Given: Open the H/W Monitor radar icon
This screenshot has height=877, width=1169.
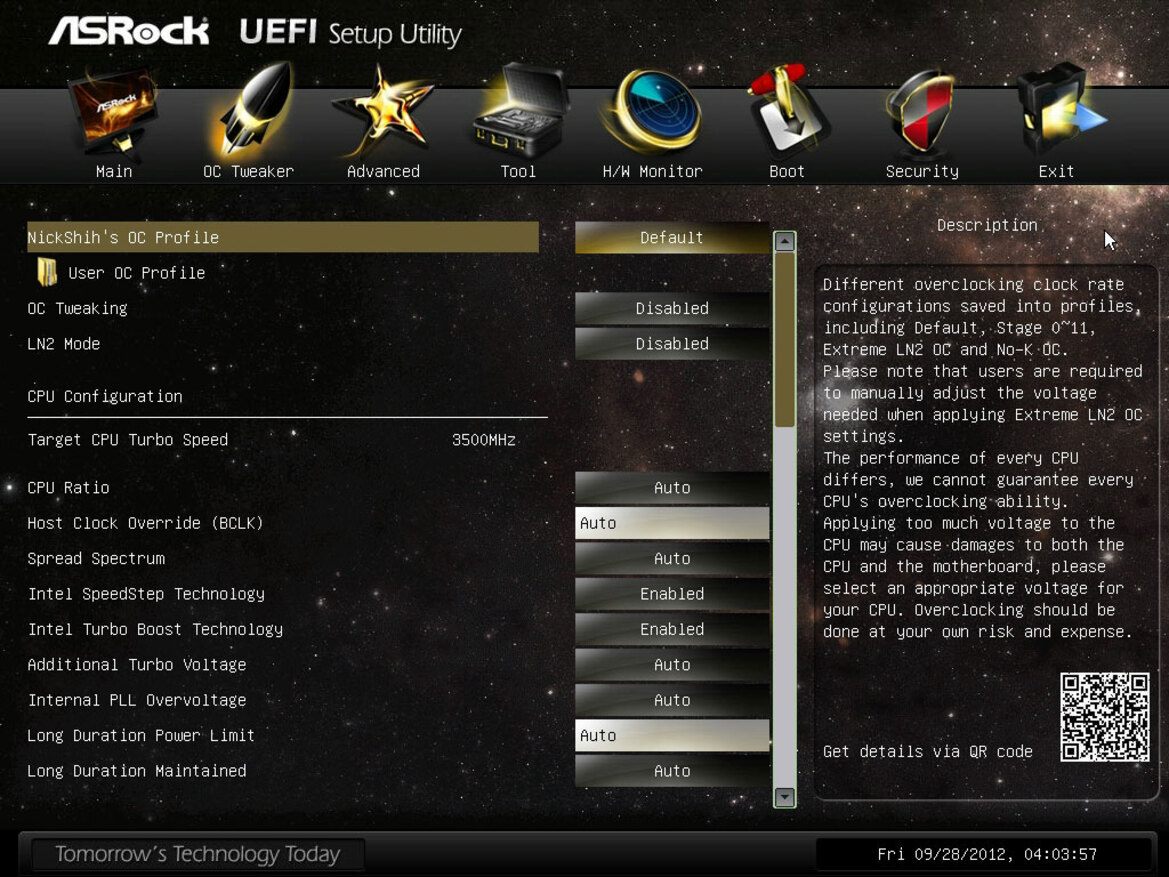Looking at the screenshot, I should [653, 112].
